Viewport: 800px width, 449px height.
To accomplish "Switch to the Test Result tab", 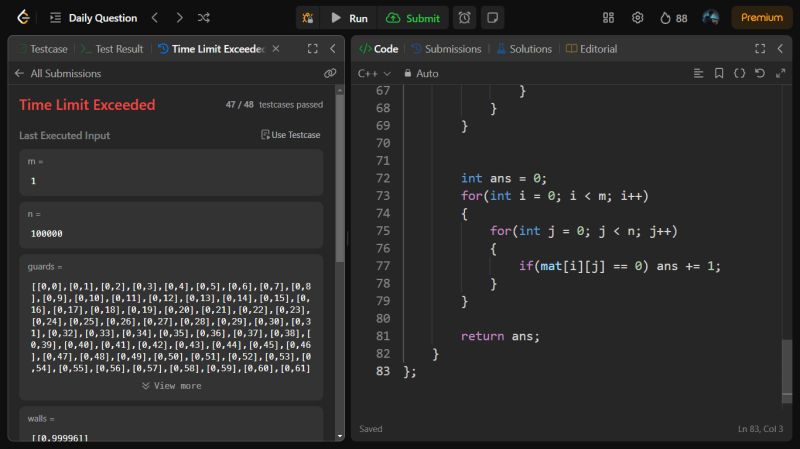I will (x=112, y=49).
